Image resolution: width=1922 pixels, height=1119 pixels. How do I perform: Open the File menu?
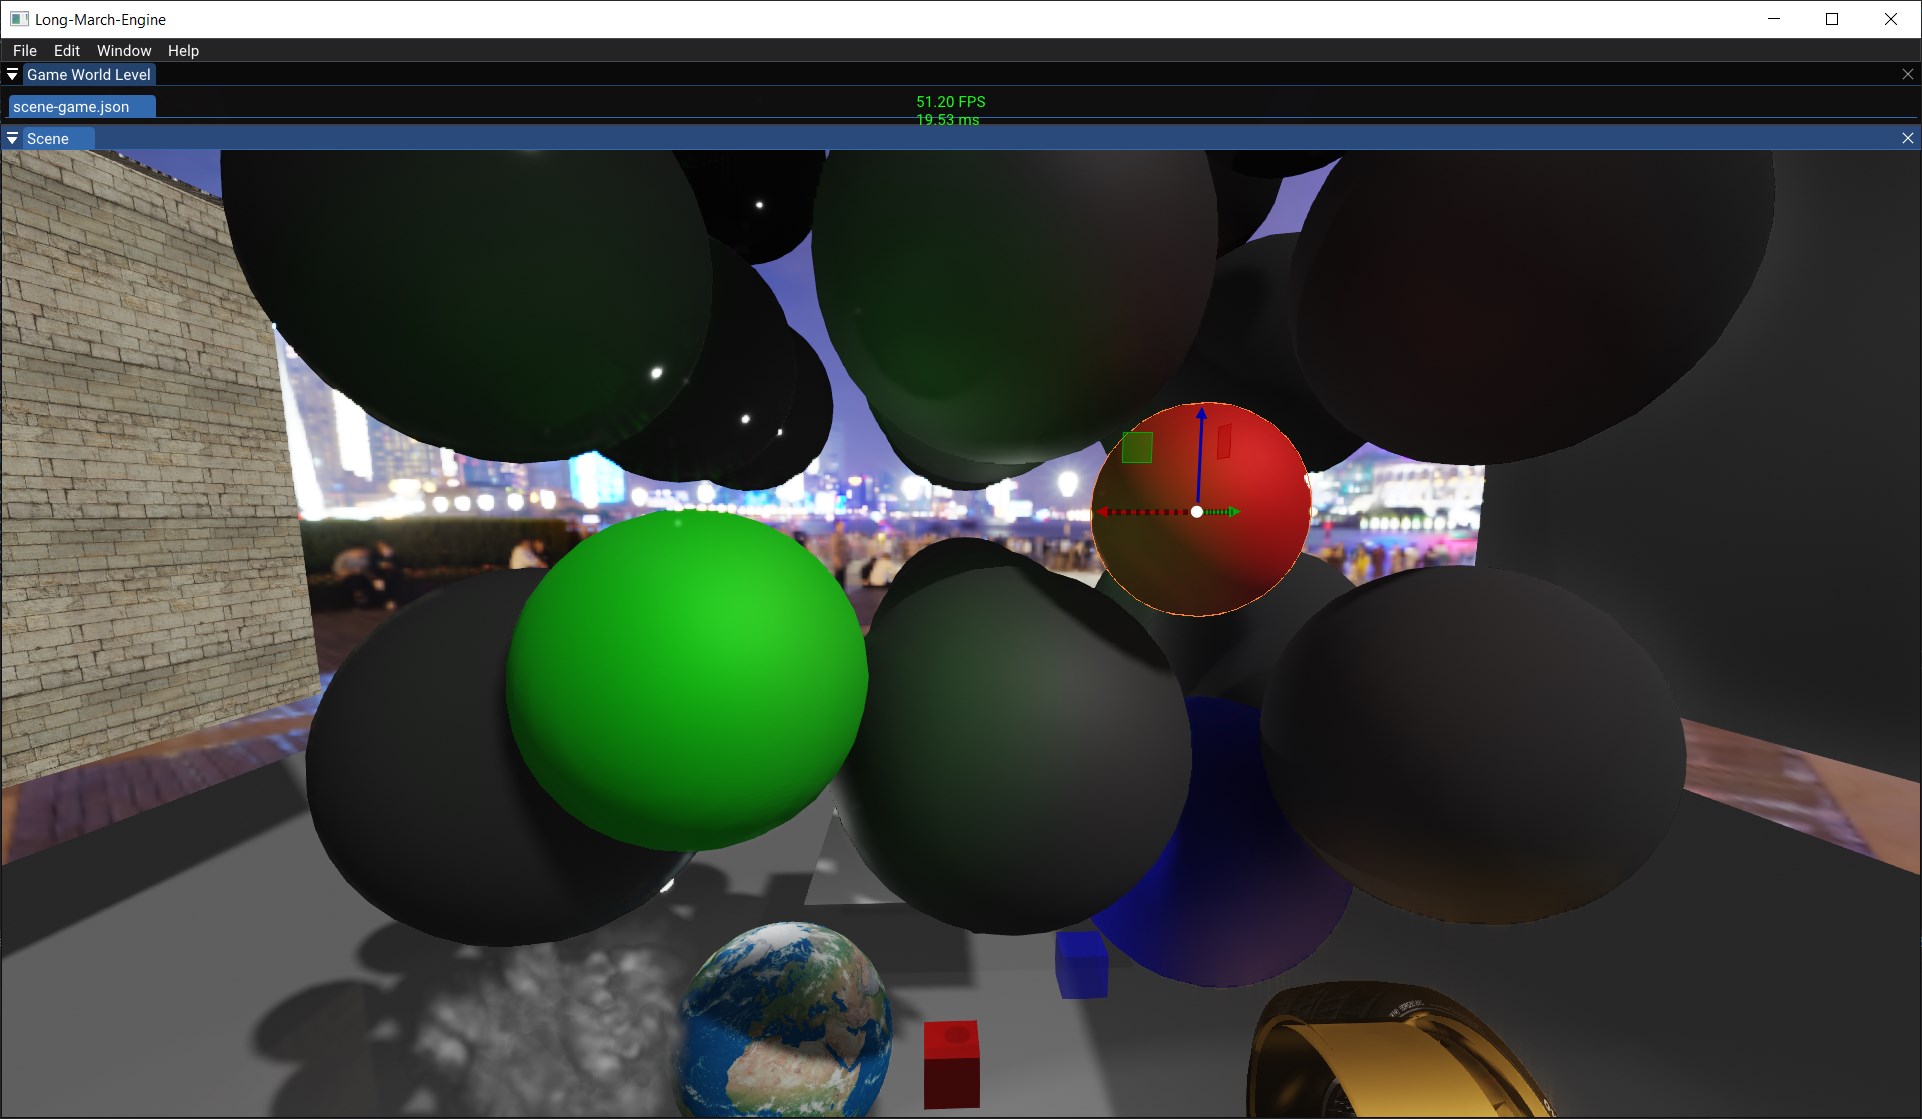point(25,50)
